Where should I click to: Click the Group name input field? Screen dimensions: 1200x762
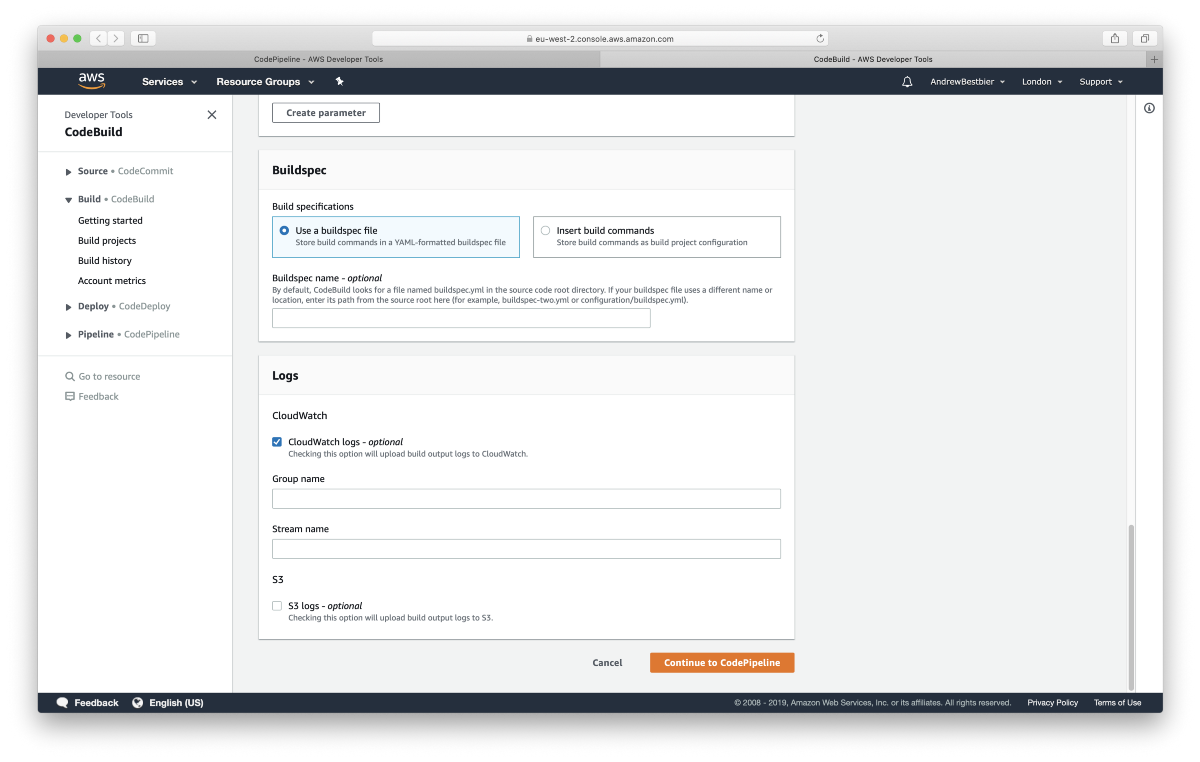tap(526, 499)
